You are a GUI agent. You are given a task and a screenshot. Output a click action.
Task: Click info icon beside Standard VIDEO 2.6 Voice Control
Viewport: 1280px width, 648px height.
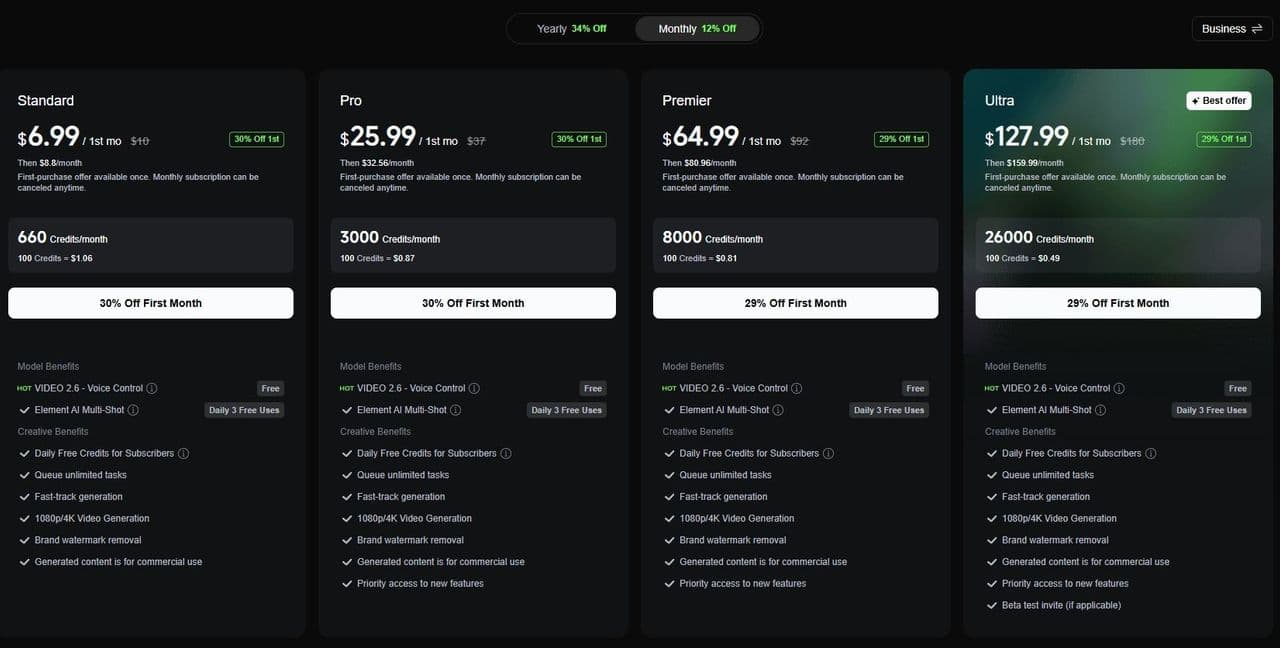pyautogui.click(x=152, y=388)
